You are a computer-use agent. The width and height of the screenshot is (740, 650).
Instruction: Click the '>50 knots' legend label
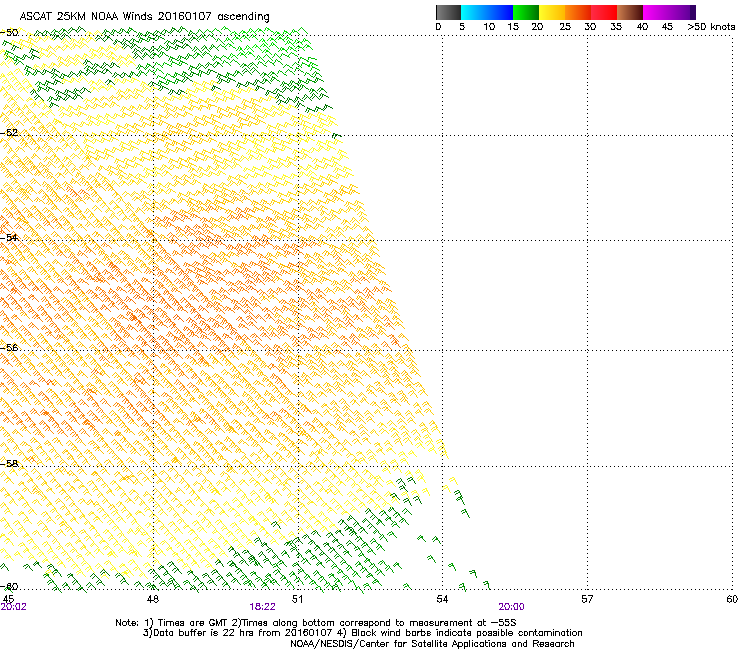point(711,27)
